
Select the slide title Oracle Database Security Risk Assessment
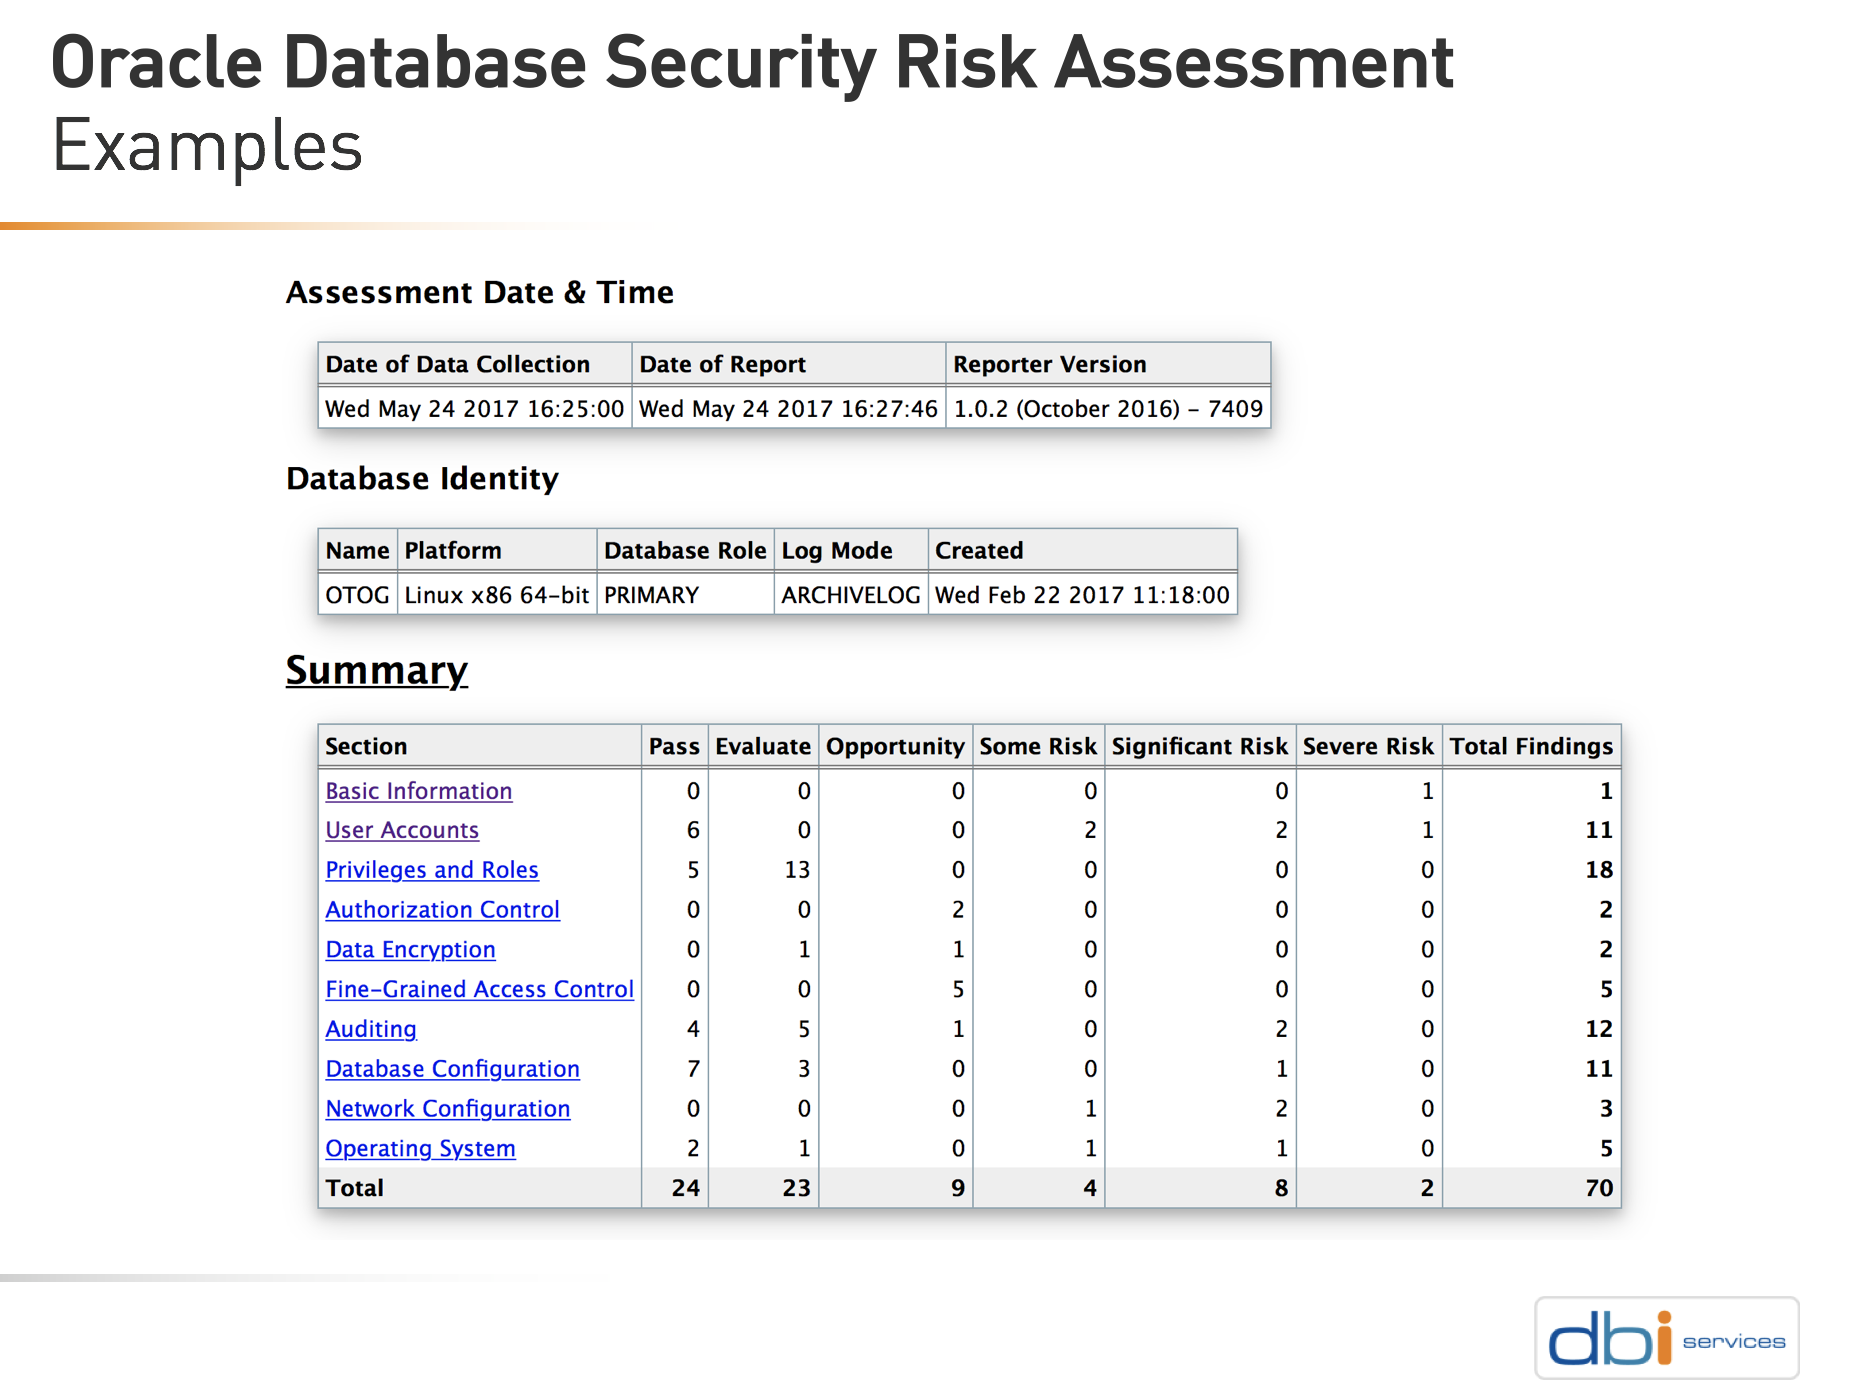[752, 63]
